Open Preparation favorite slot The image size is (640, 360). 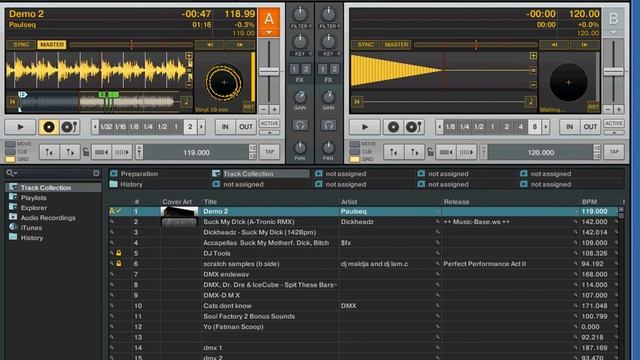pos(139,173)
